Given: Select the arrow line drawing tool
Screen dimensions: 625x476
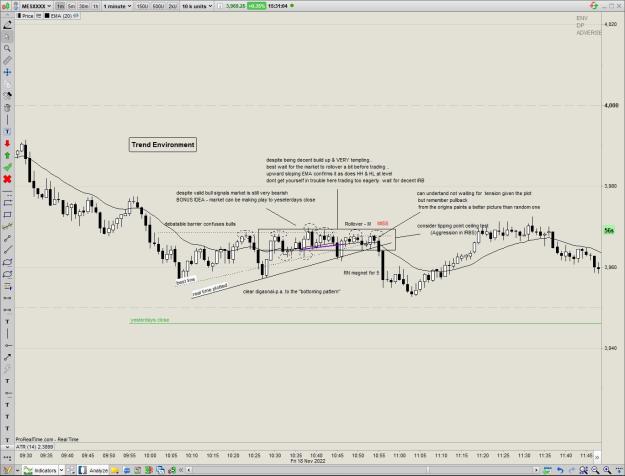Looking at the screenshot, I should tap(7, 357).
